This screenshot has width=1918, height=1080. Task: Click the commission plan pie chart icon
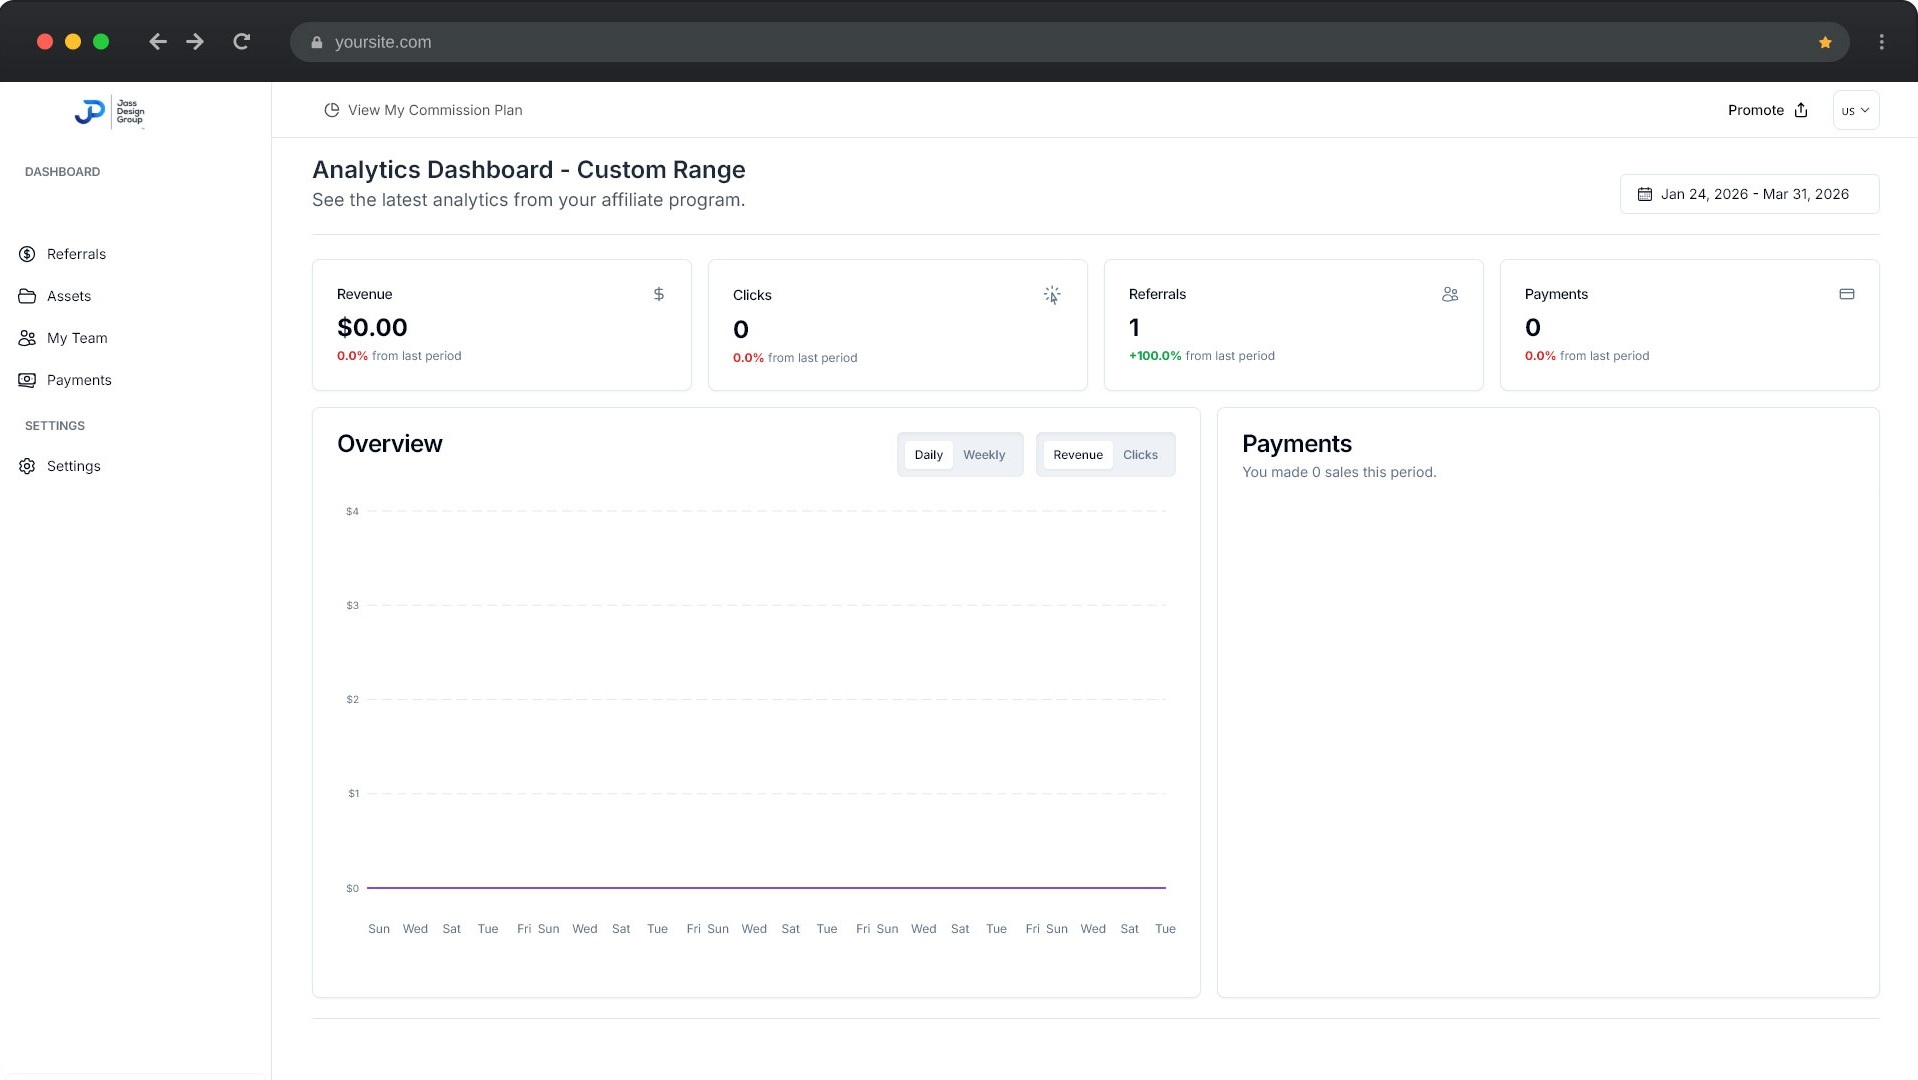(x=331, y=110)
